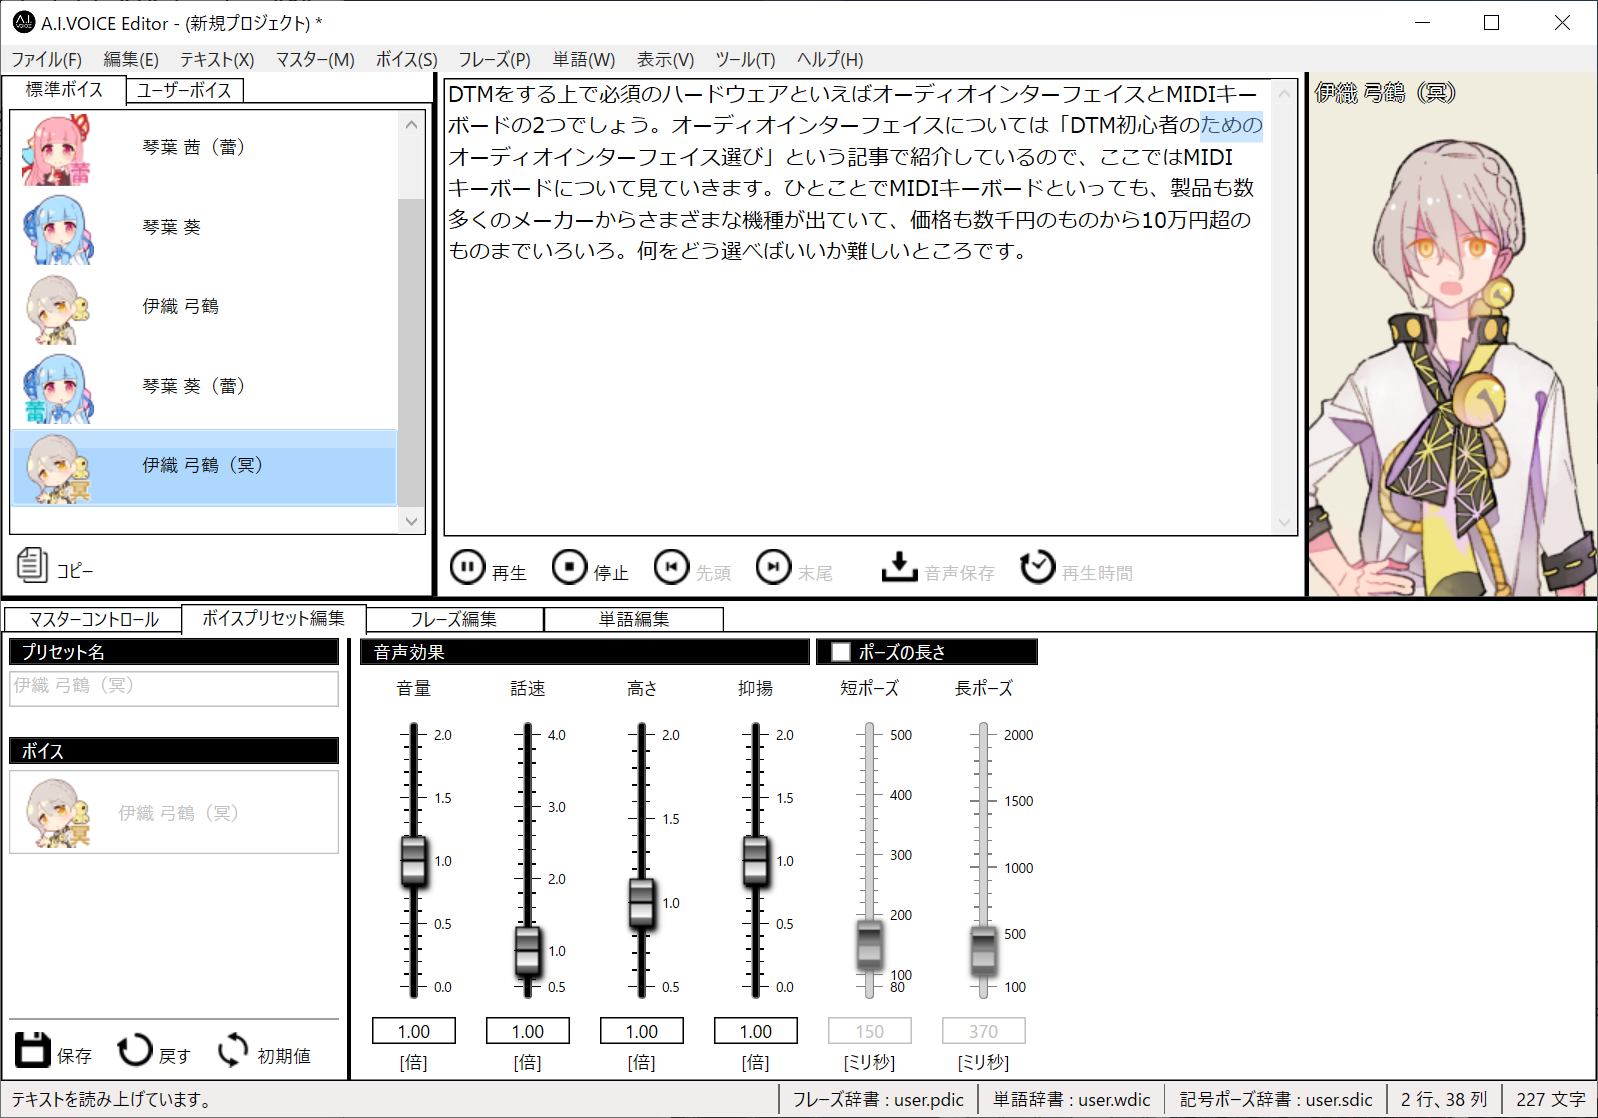
Task: Open the 単語(W) menu
Action: pyautogui.click(x=584, y=59)
